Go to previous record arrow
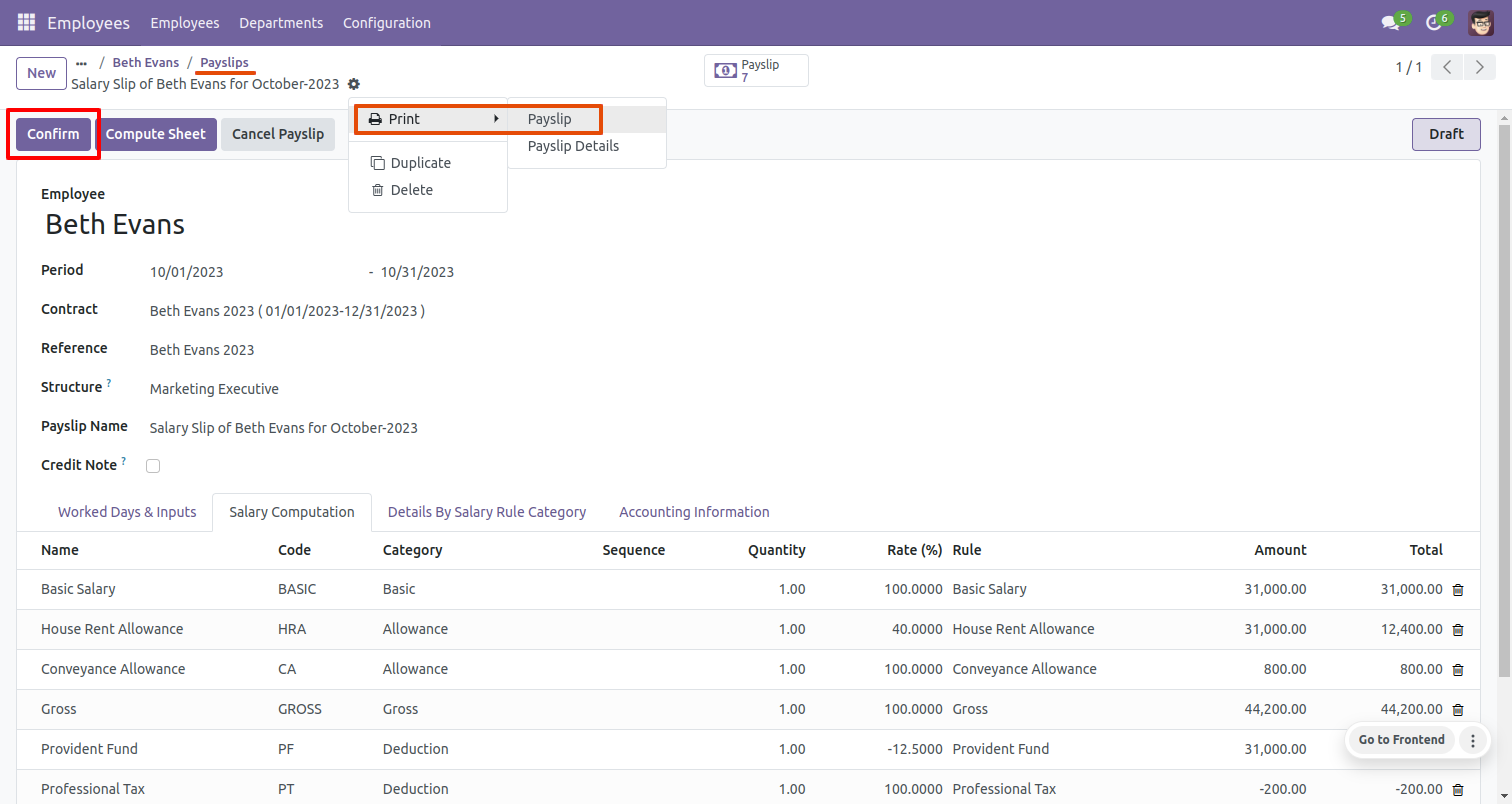The image size is (1512, 804). pyautogui.click(x=1447, y=67)
